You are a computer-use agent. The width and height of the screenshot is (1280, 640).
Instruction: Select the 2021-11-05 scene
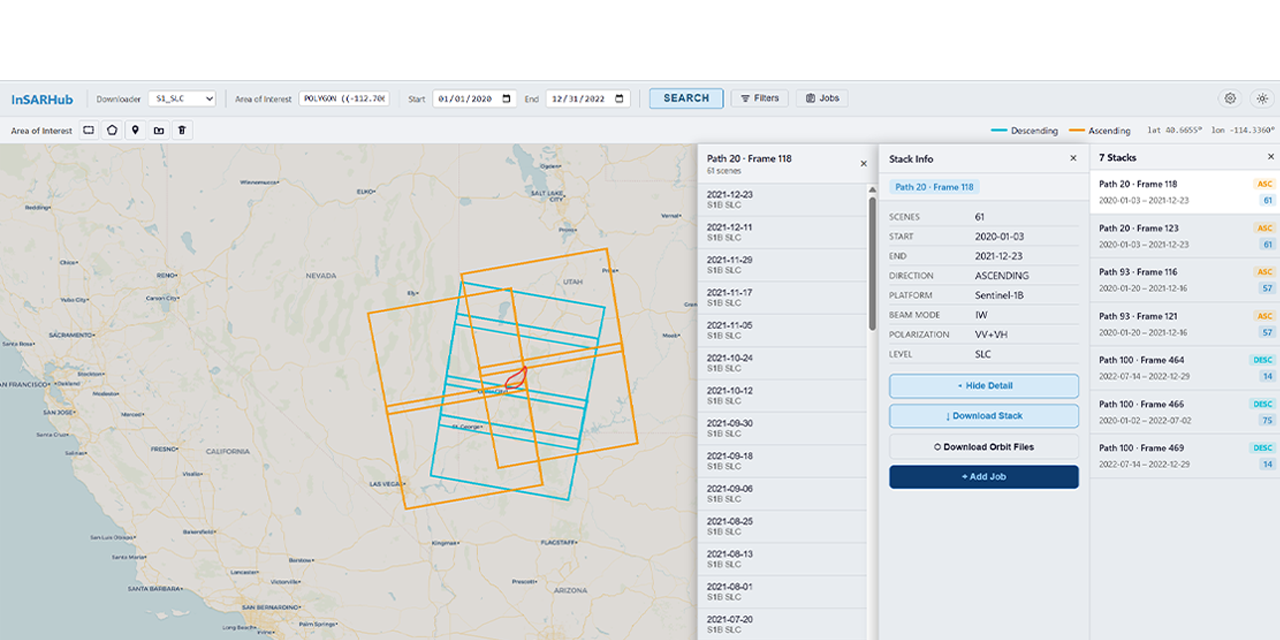tap(782, 330)
